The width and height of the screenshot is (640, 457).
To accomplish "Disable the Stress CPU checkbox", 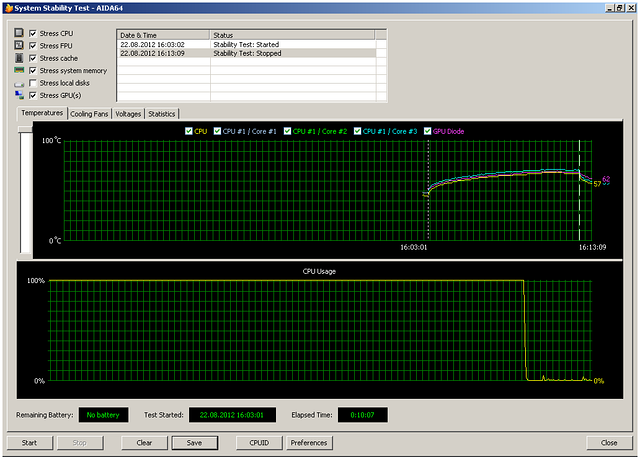I will pos(33,33).
